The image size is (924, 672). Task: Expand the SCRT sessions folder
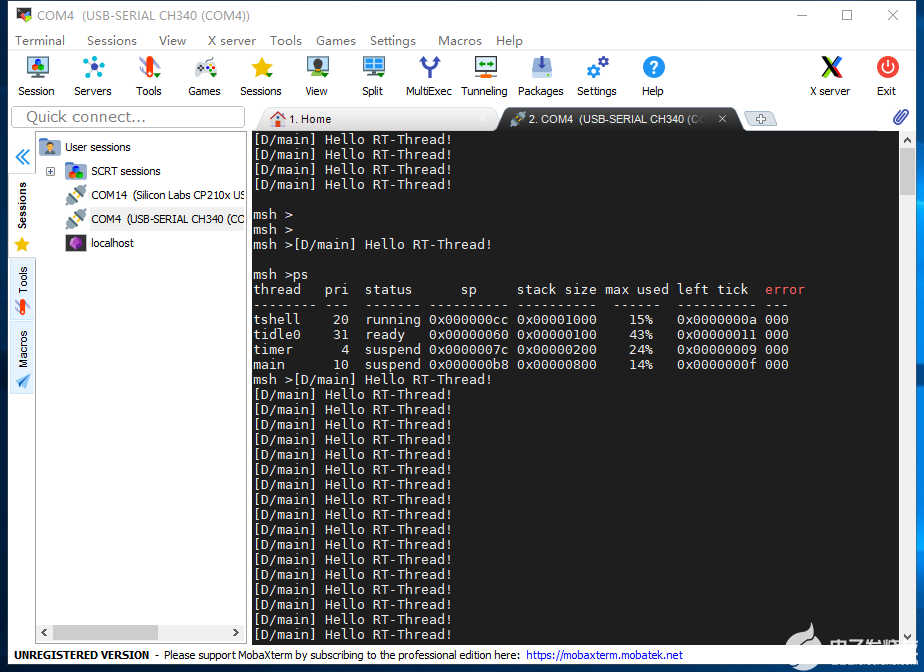pos(51,172)
